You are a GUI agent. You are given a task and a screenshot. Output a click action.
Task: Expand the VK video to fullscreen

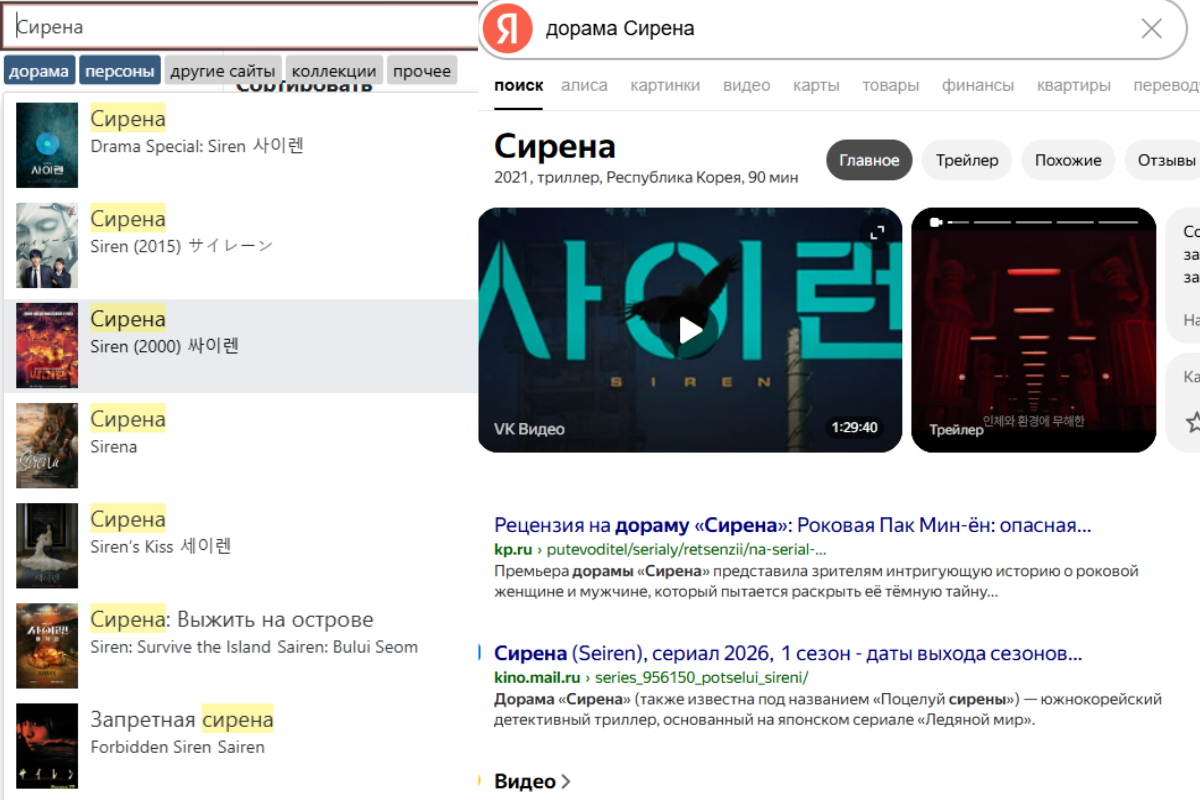coord(877,232)
